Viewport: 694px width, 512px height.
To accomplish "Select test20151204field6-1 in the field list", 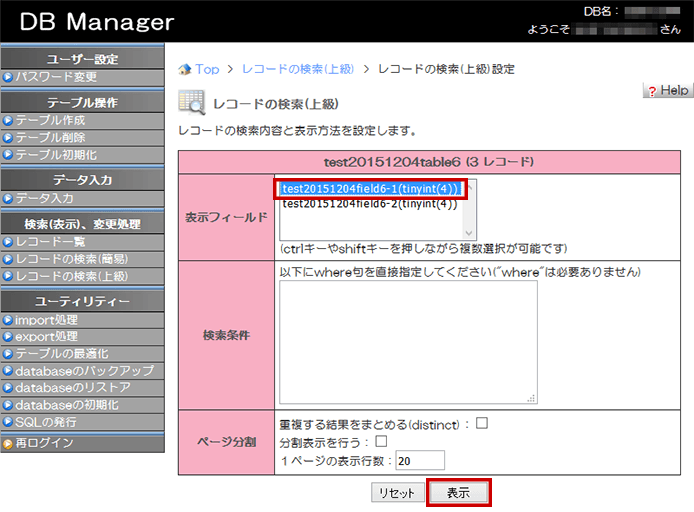I will [x=369, y=189].
